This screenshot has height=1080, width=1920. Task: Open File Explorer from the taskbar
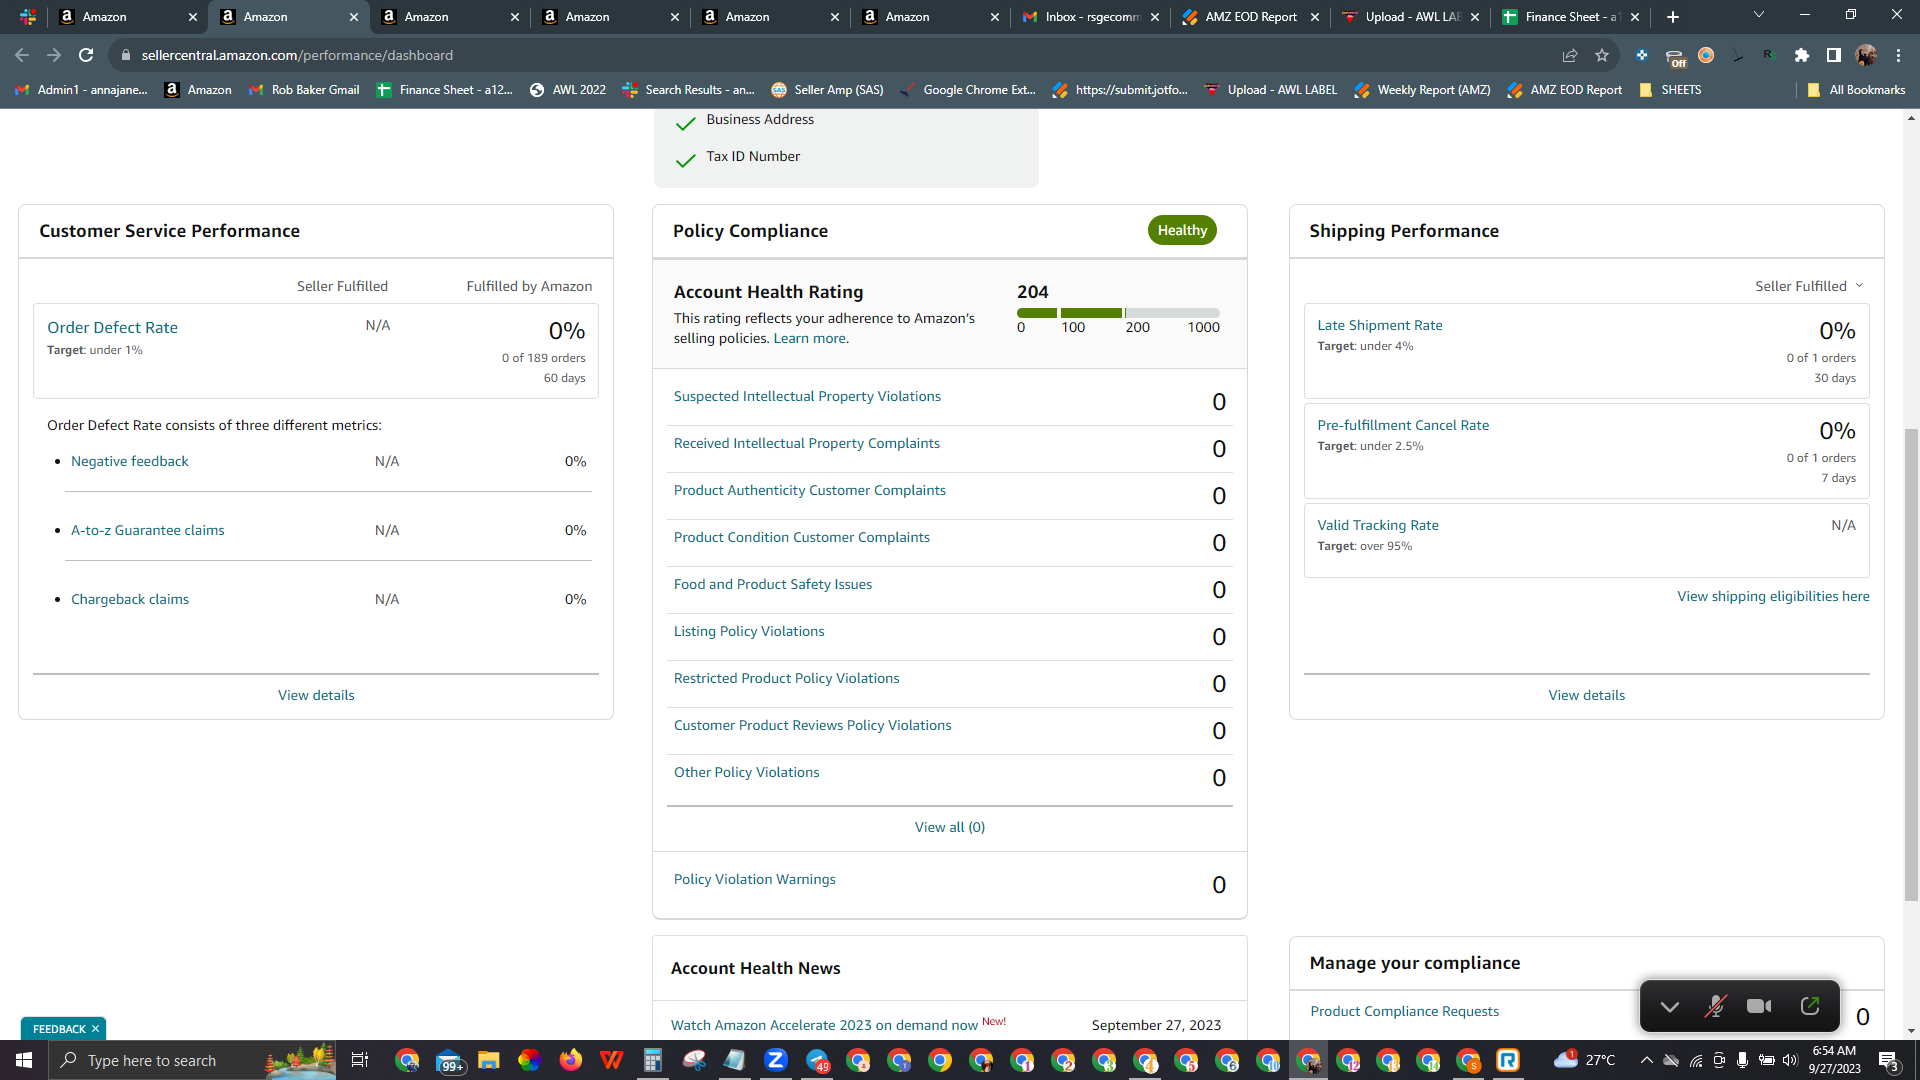[488, 1060]
